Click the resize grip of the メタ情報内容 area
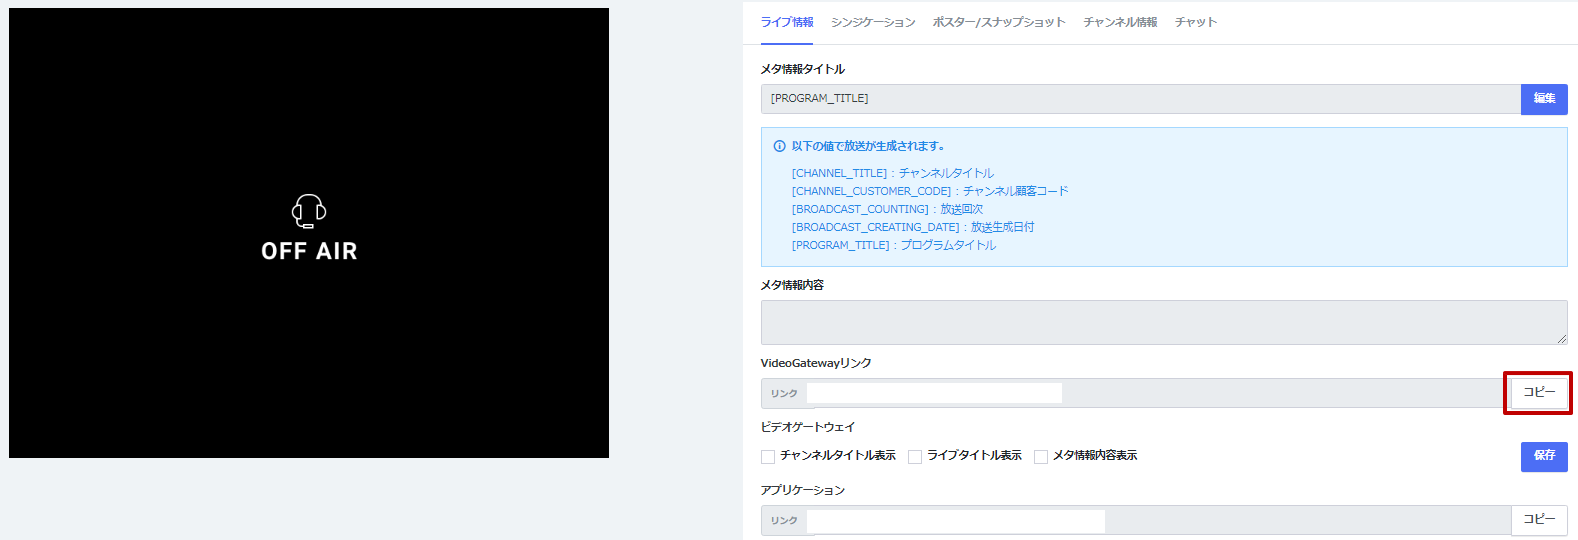Viewport: 1578px width, 540px height. point(1562,339)
